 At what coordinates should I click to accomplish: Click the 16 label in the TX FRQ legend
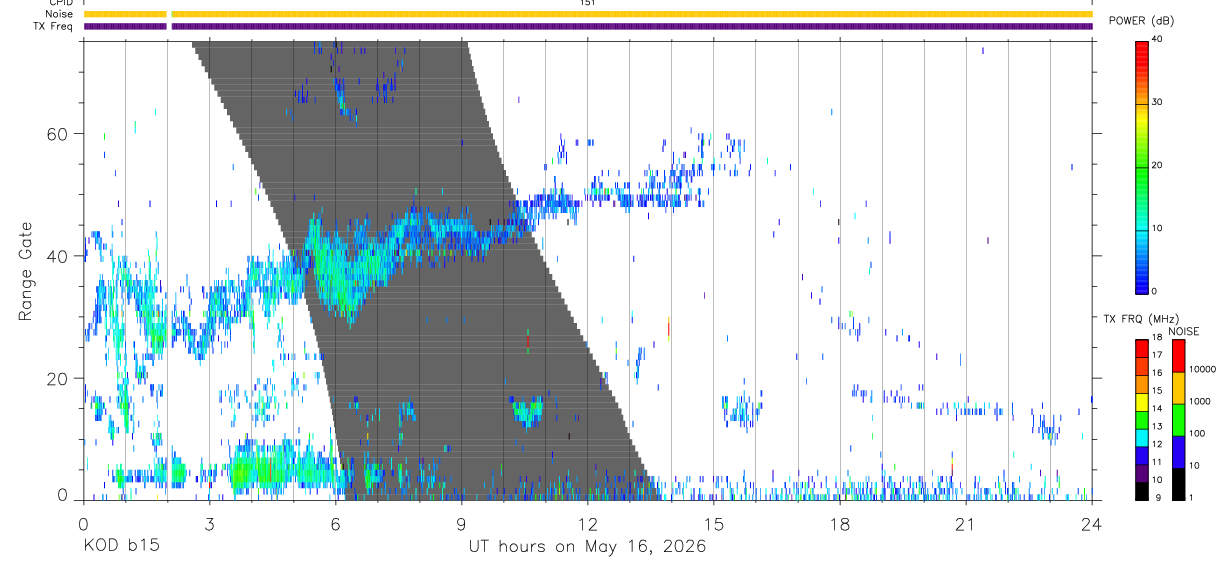1158,372
